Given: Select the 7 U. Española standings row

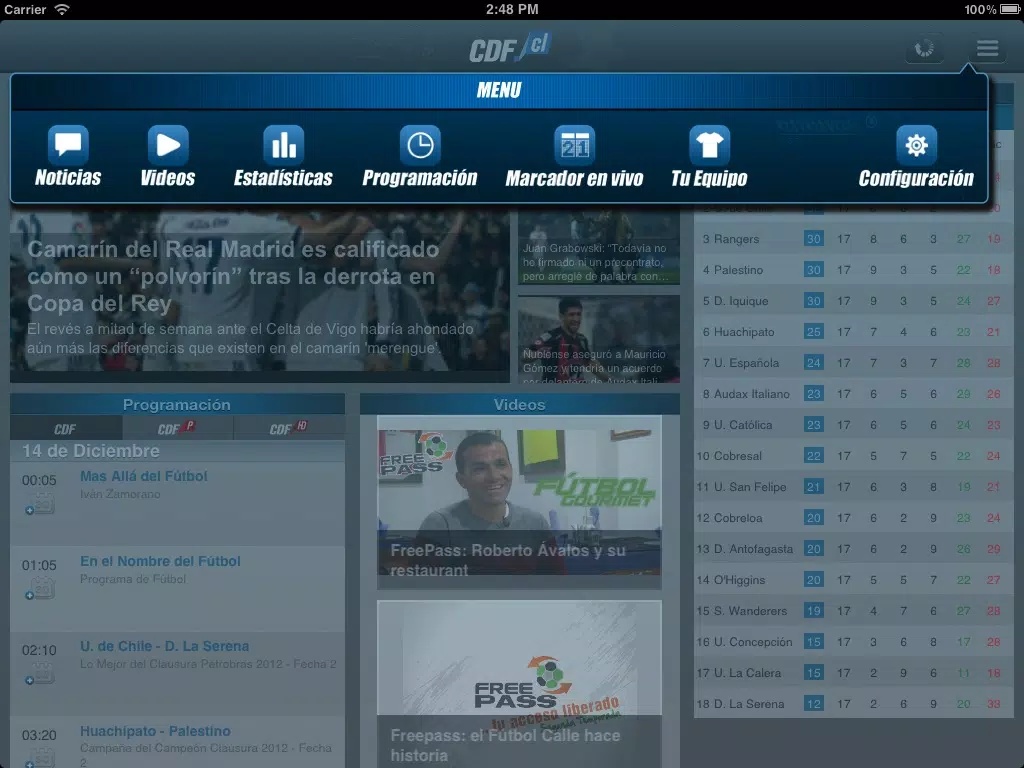Looking at the screenshot, I should (x=854, y=363).
